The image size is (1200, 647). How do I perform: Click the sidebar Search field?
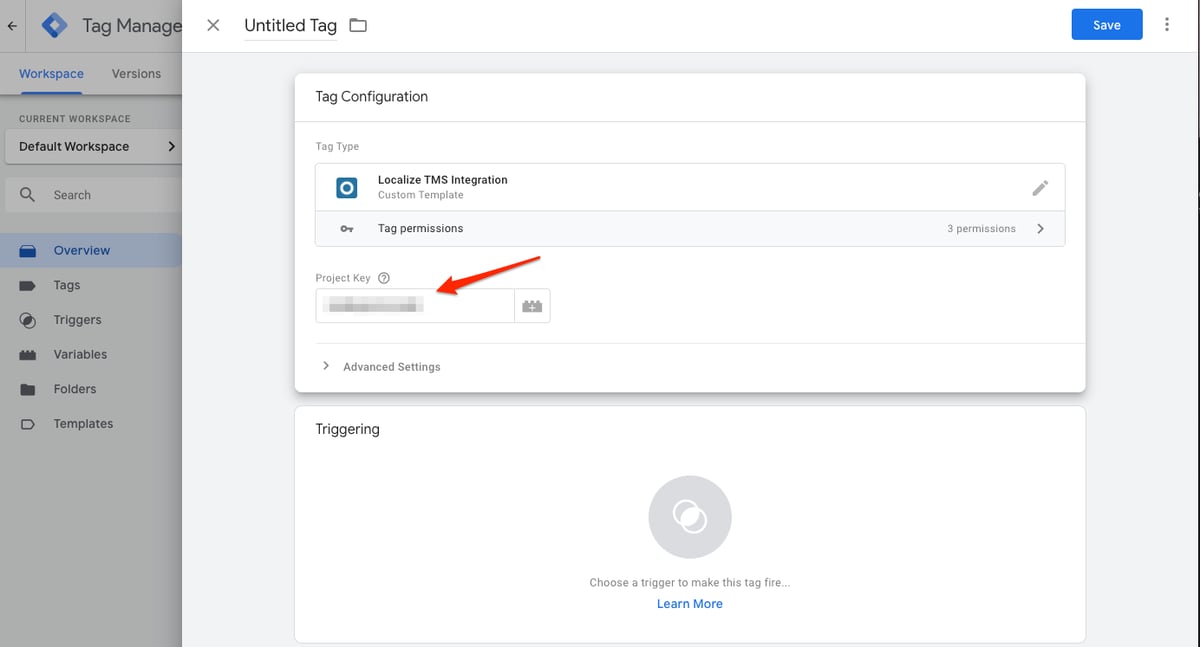pos(93,195)
